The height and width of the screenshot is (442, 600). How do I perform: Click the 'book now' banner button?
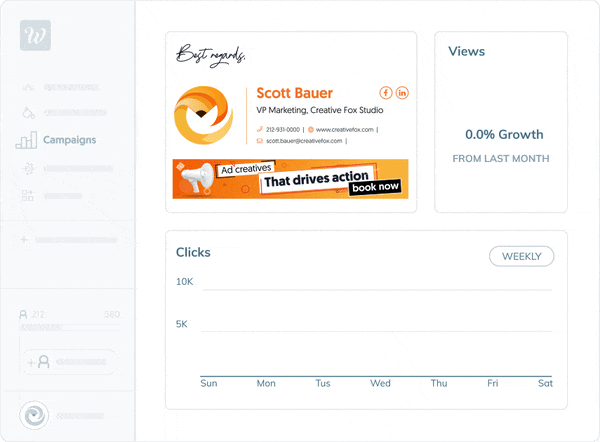click(376, 186)
